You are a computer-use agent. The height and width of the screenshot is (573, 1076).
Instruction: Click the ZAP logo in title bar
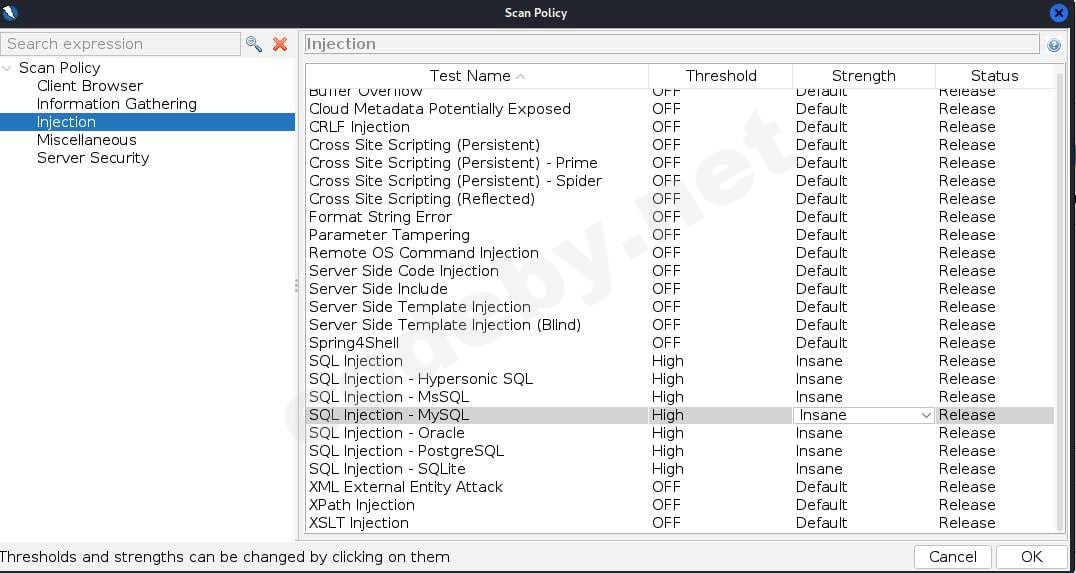click(11, 13)
